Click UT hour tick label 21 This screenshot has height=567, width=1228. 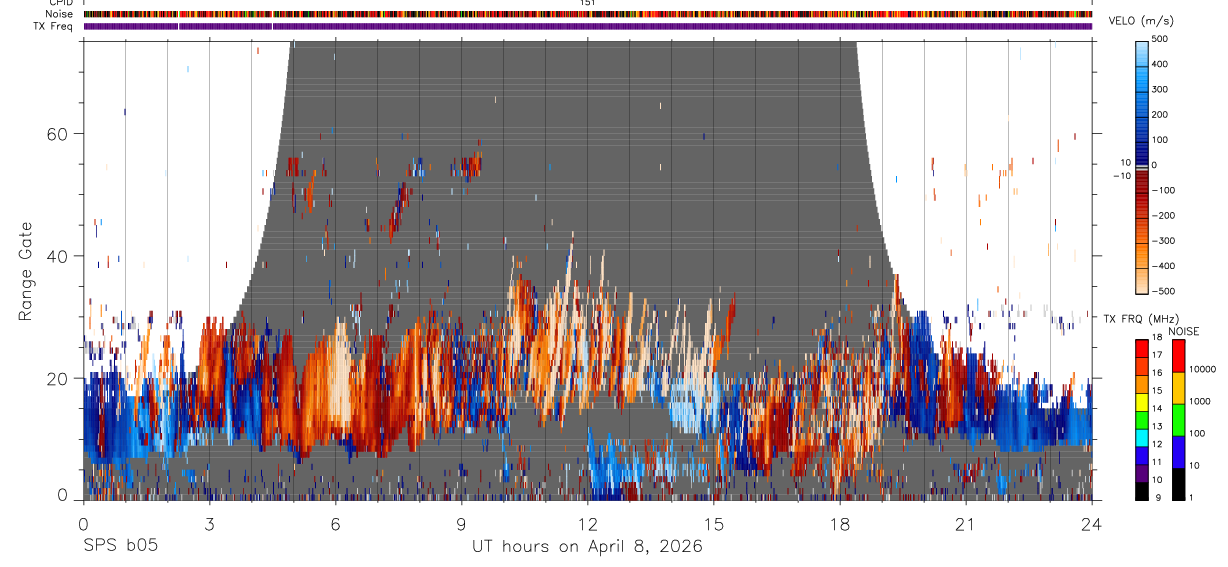click(966, 523)
